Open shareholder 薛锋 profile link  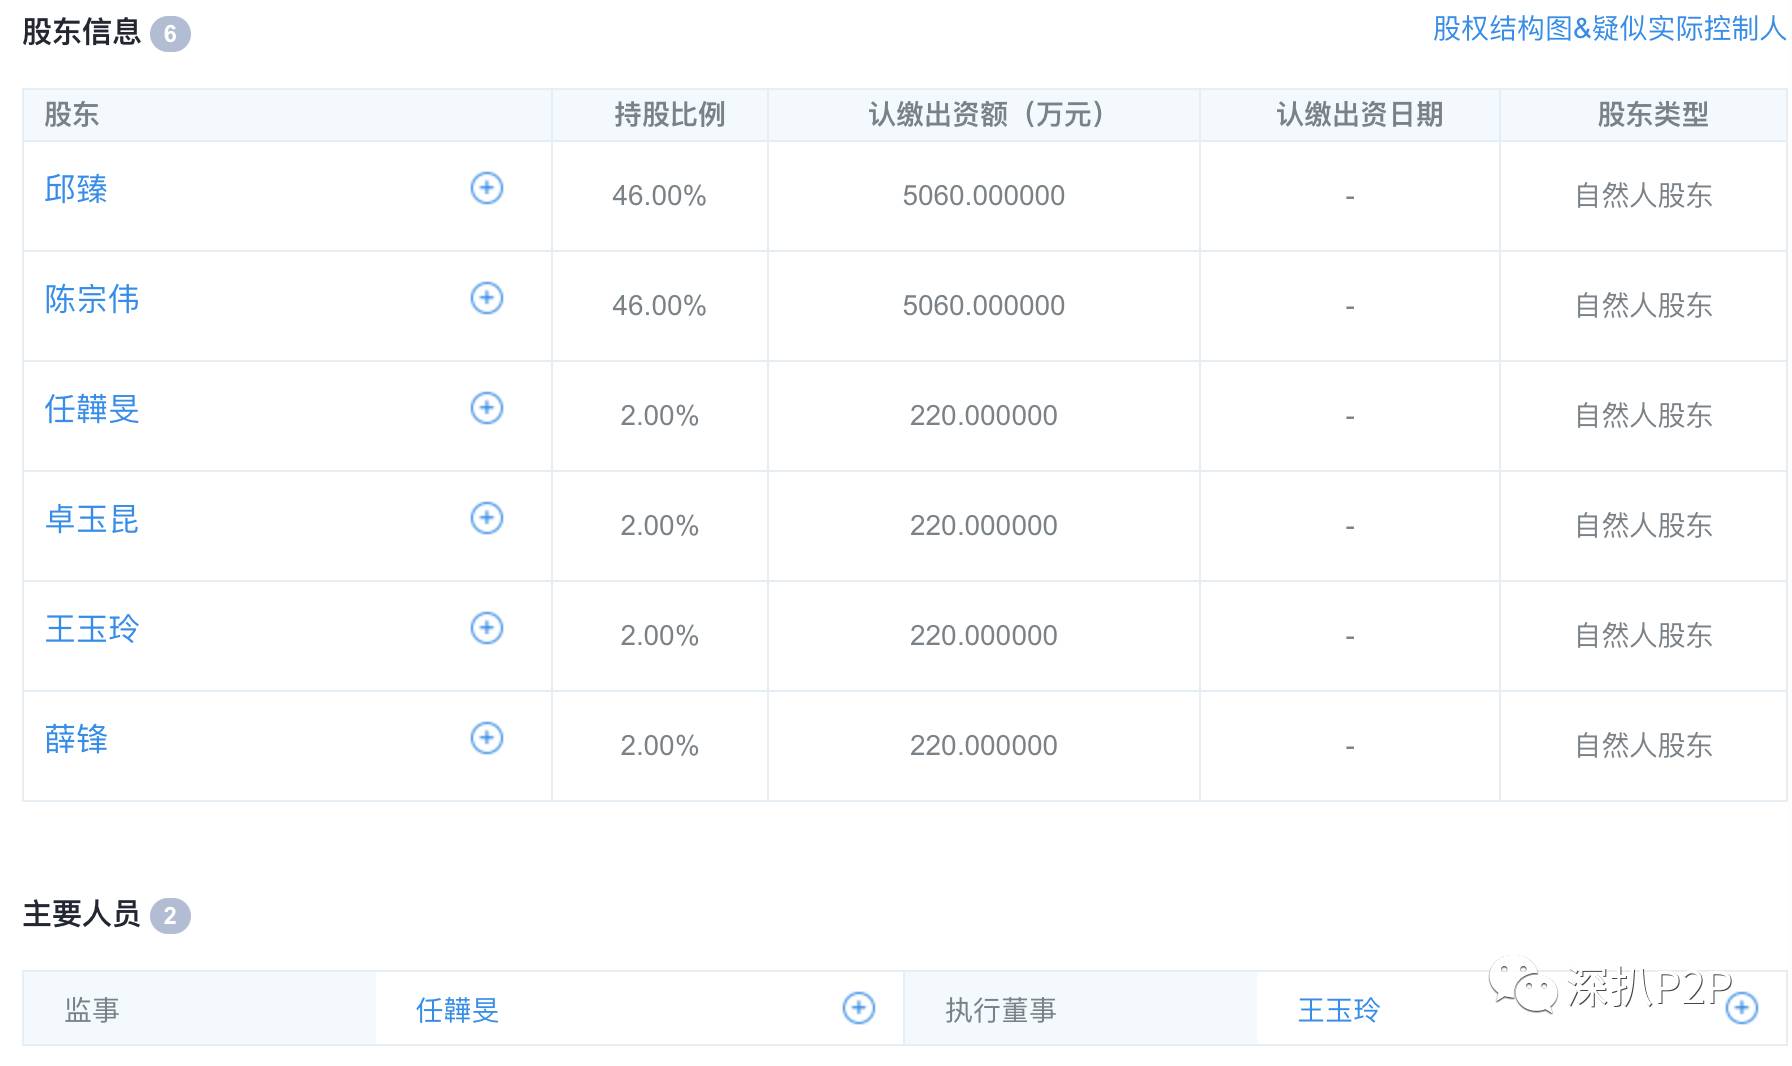tap(76, 739)
